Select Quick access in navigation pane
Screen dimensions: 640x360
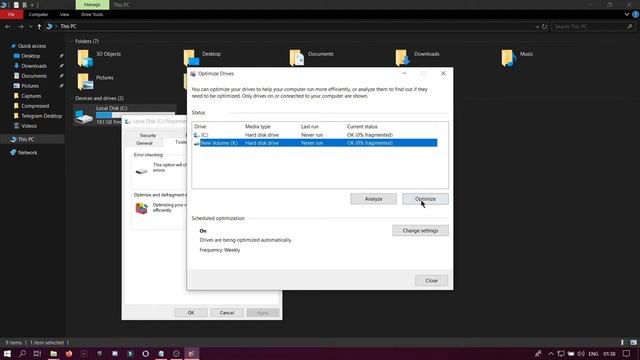coord(32,46)
